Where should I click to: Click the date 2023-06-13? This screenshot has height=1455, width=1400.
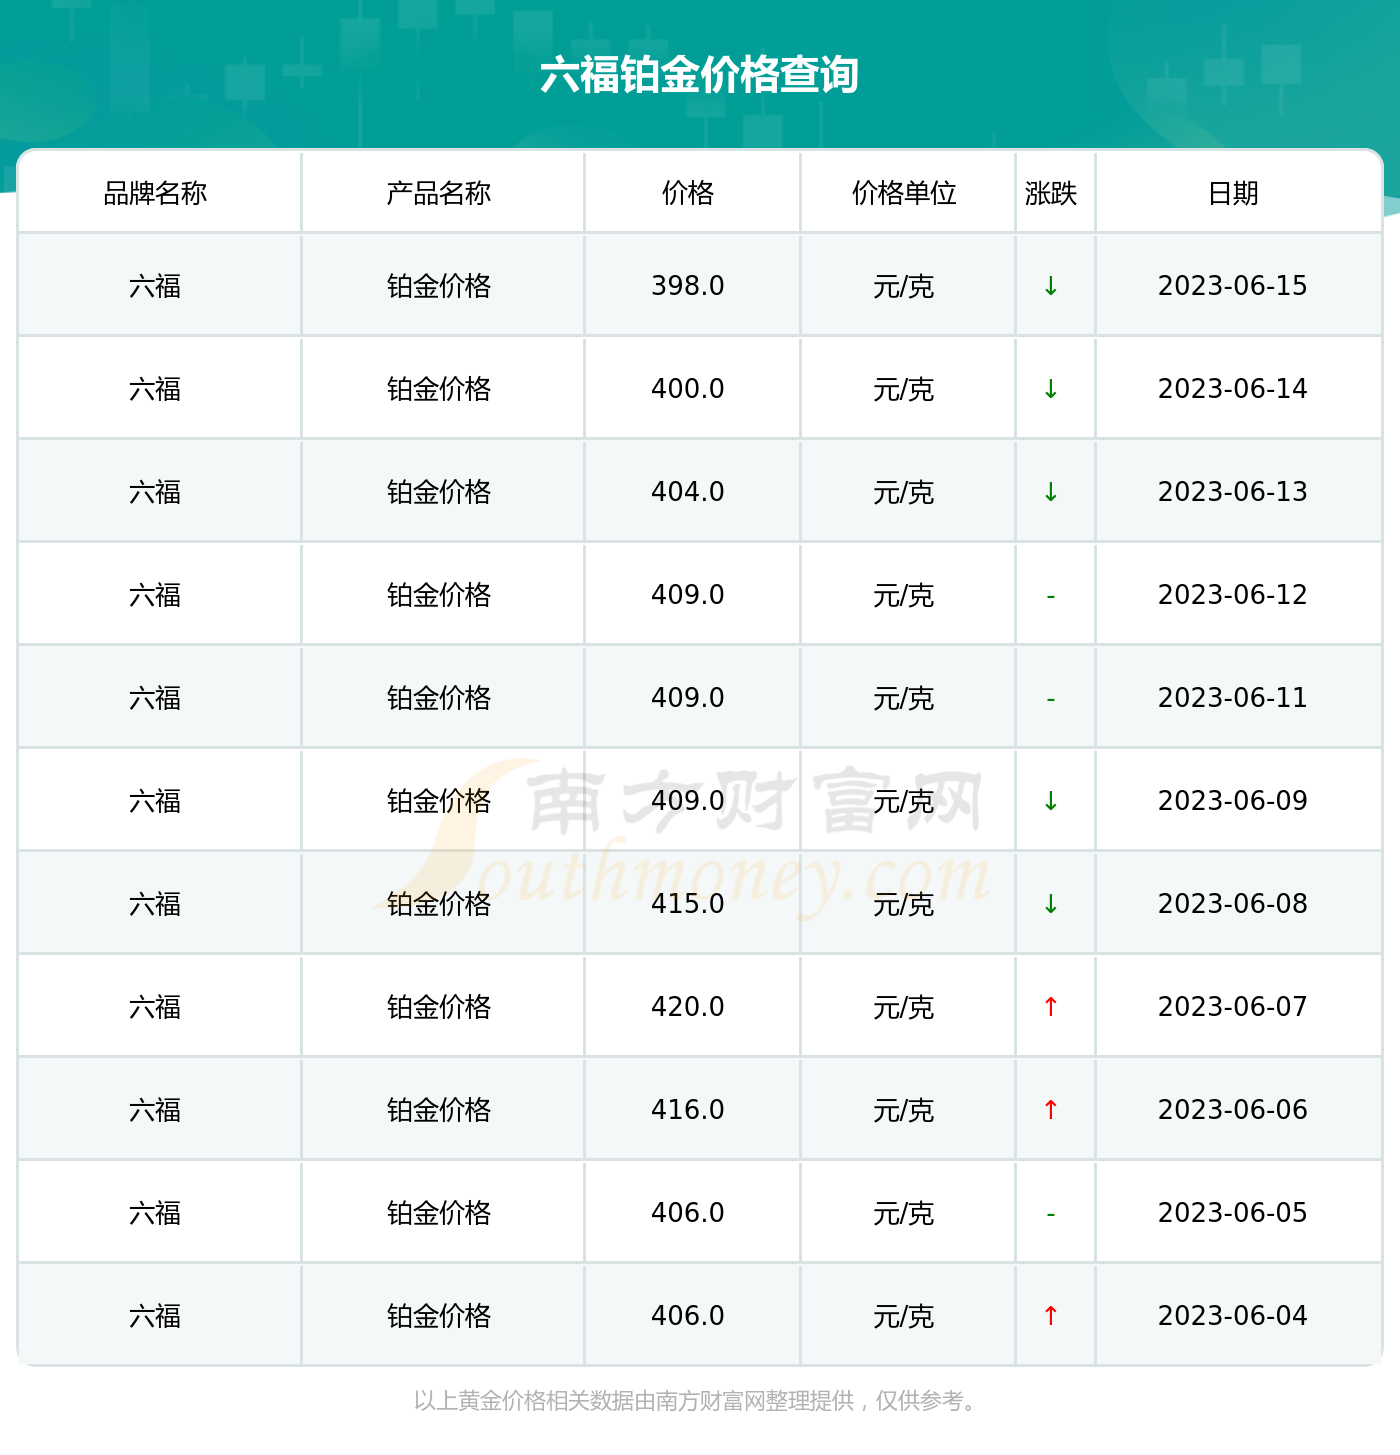(1233, 492)
